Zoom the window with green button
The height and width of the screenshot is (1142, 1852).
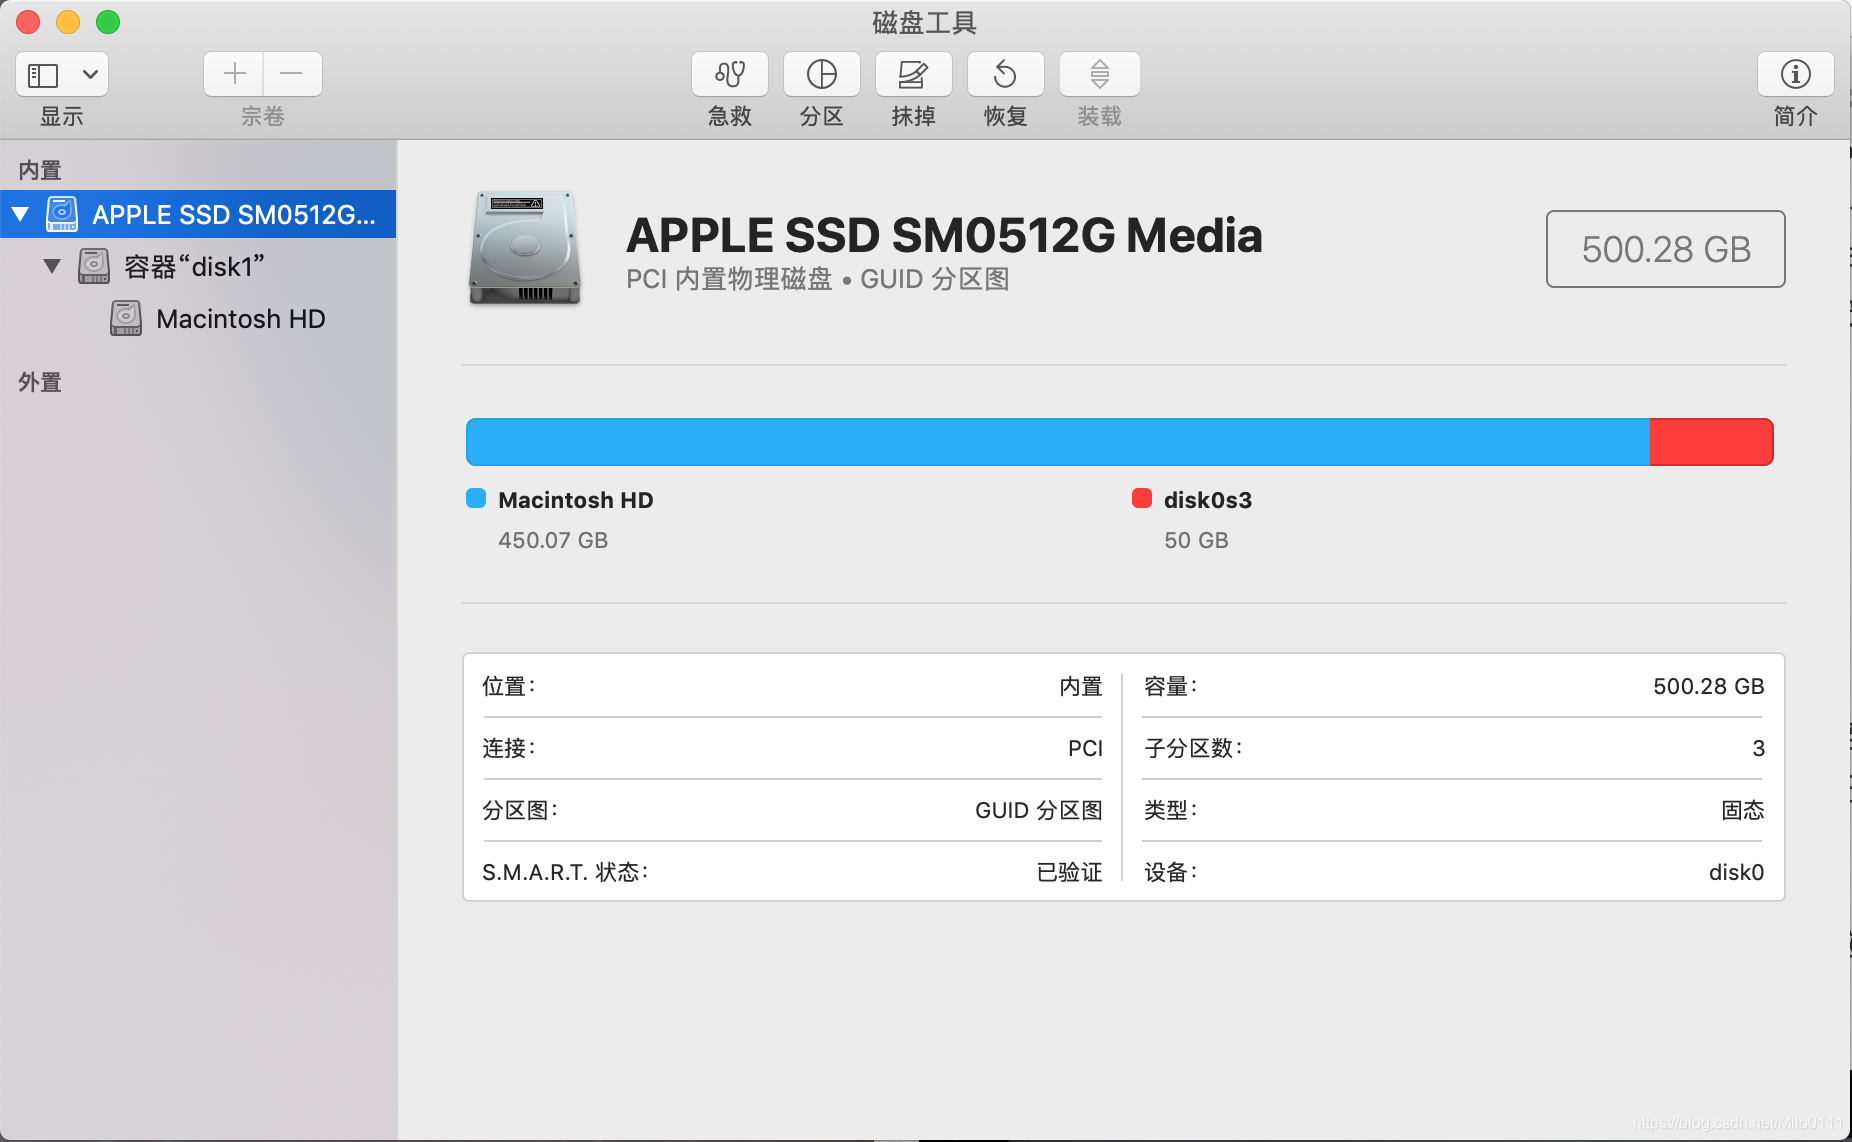coord(108,22)
